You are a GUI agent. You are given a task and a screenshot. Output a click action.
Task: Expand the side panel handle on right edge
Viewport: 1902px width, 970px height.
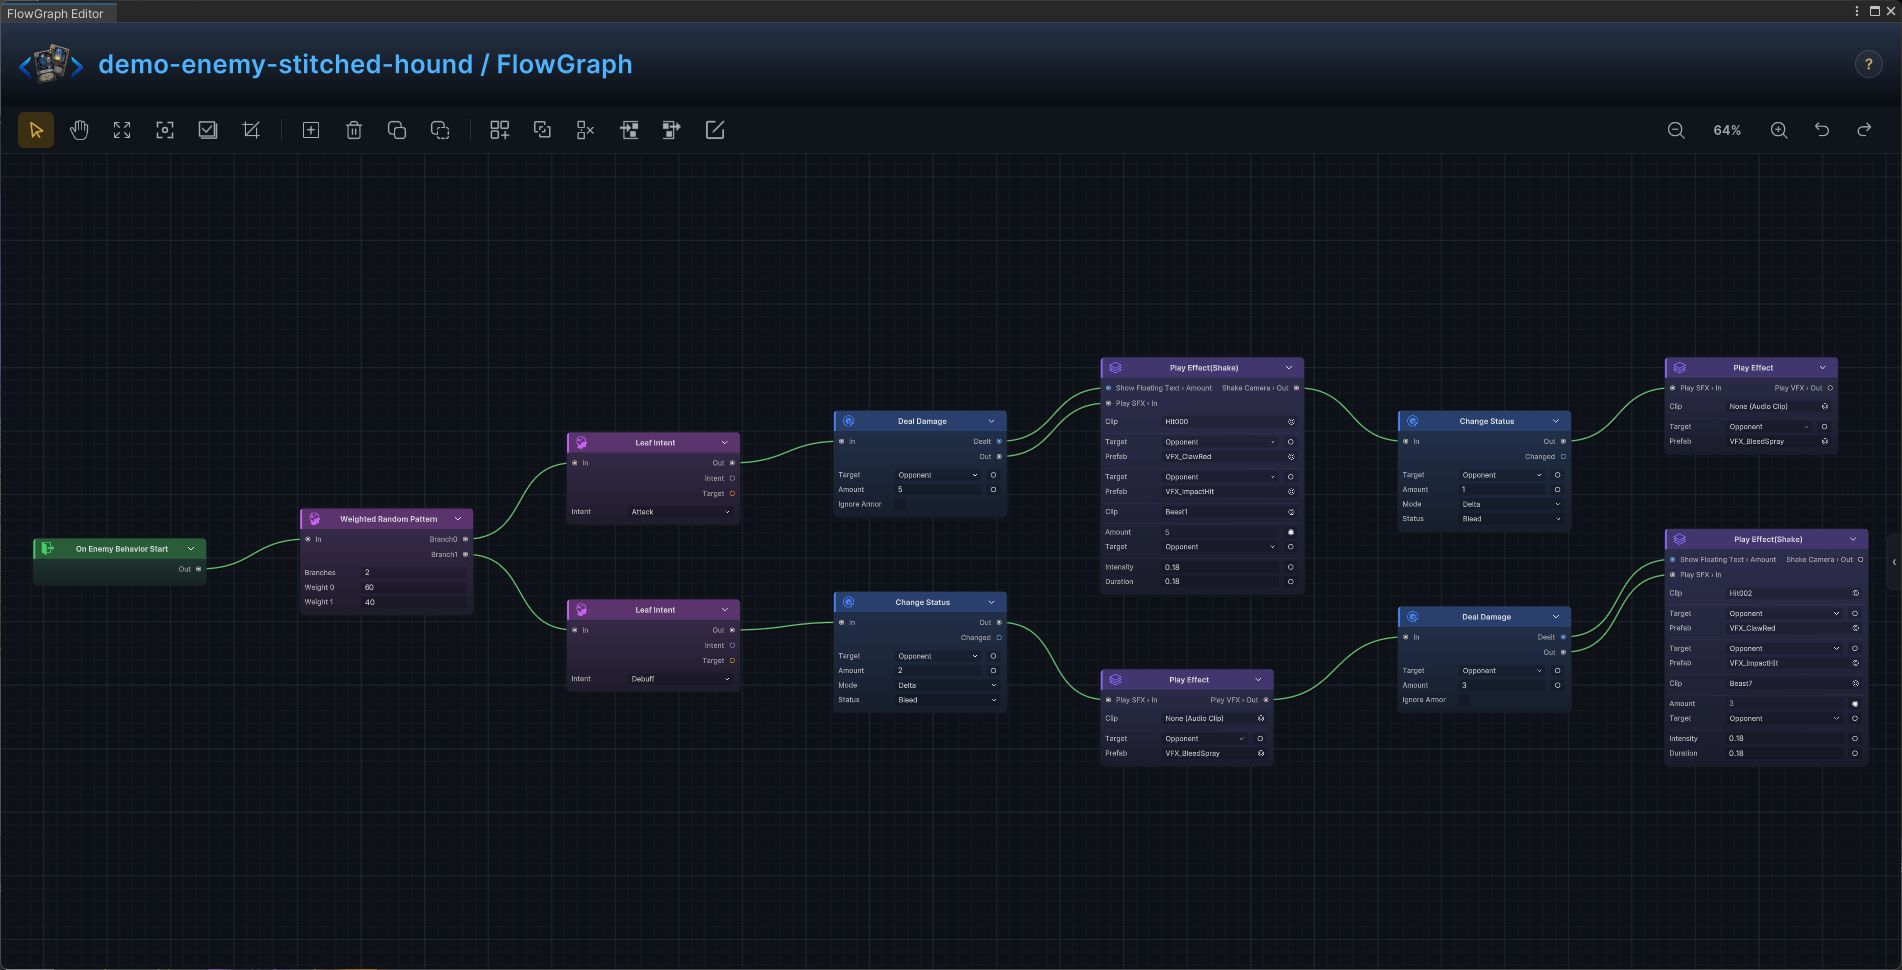click(1894, 562)
